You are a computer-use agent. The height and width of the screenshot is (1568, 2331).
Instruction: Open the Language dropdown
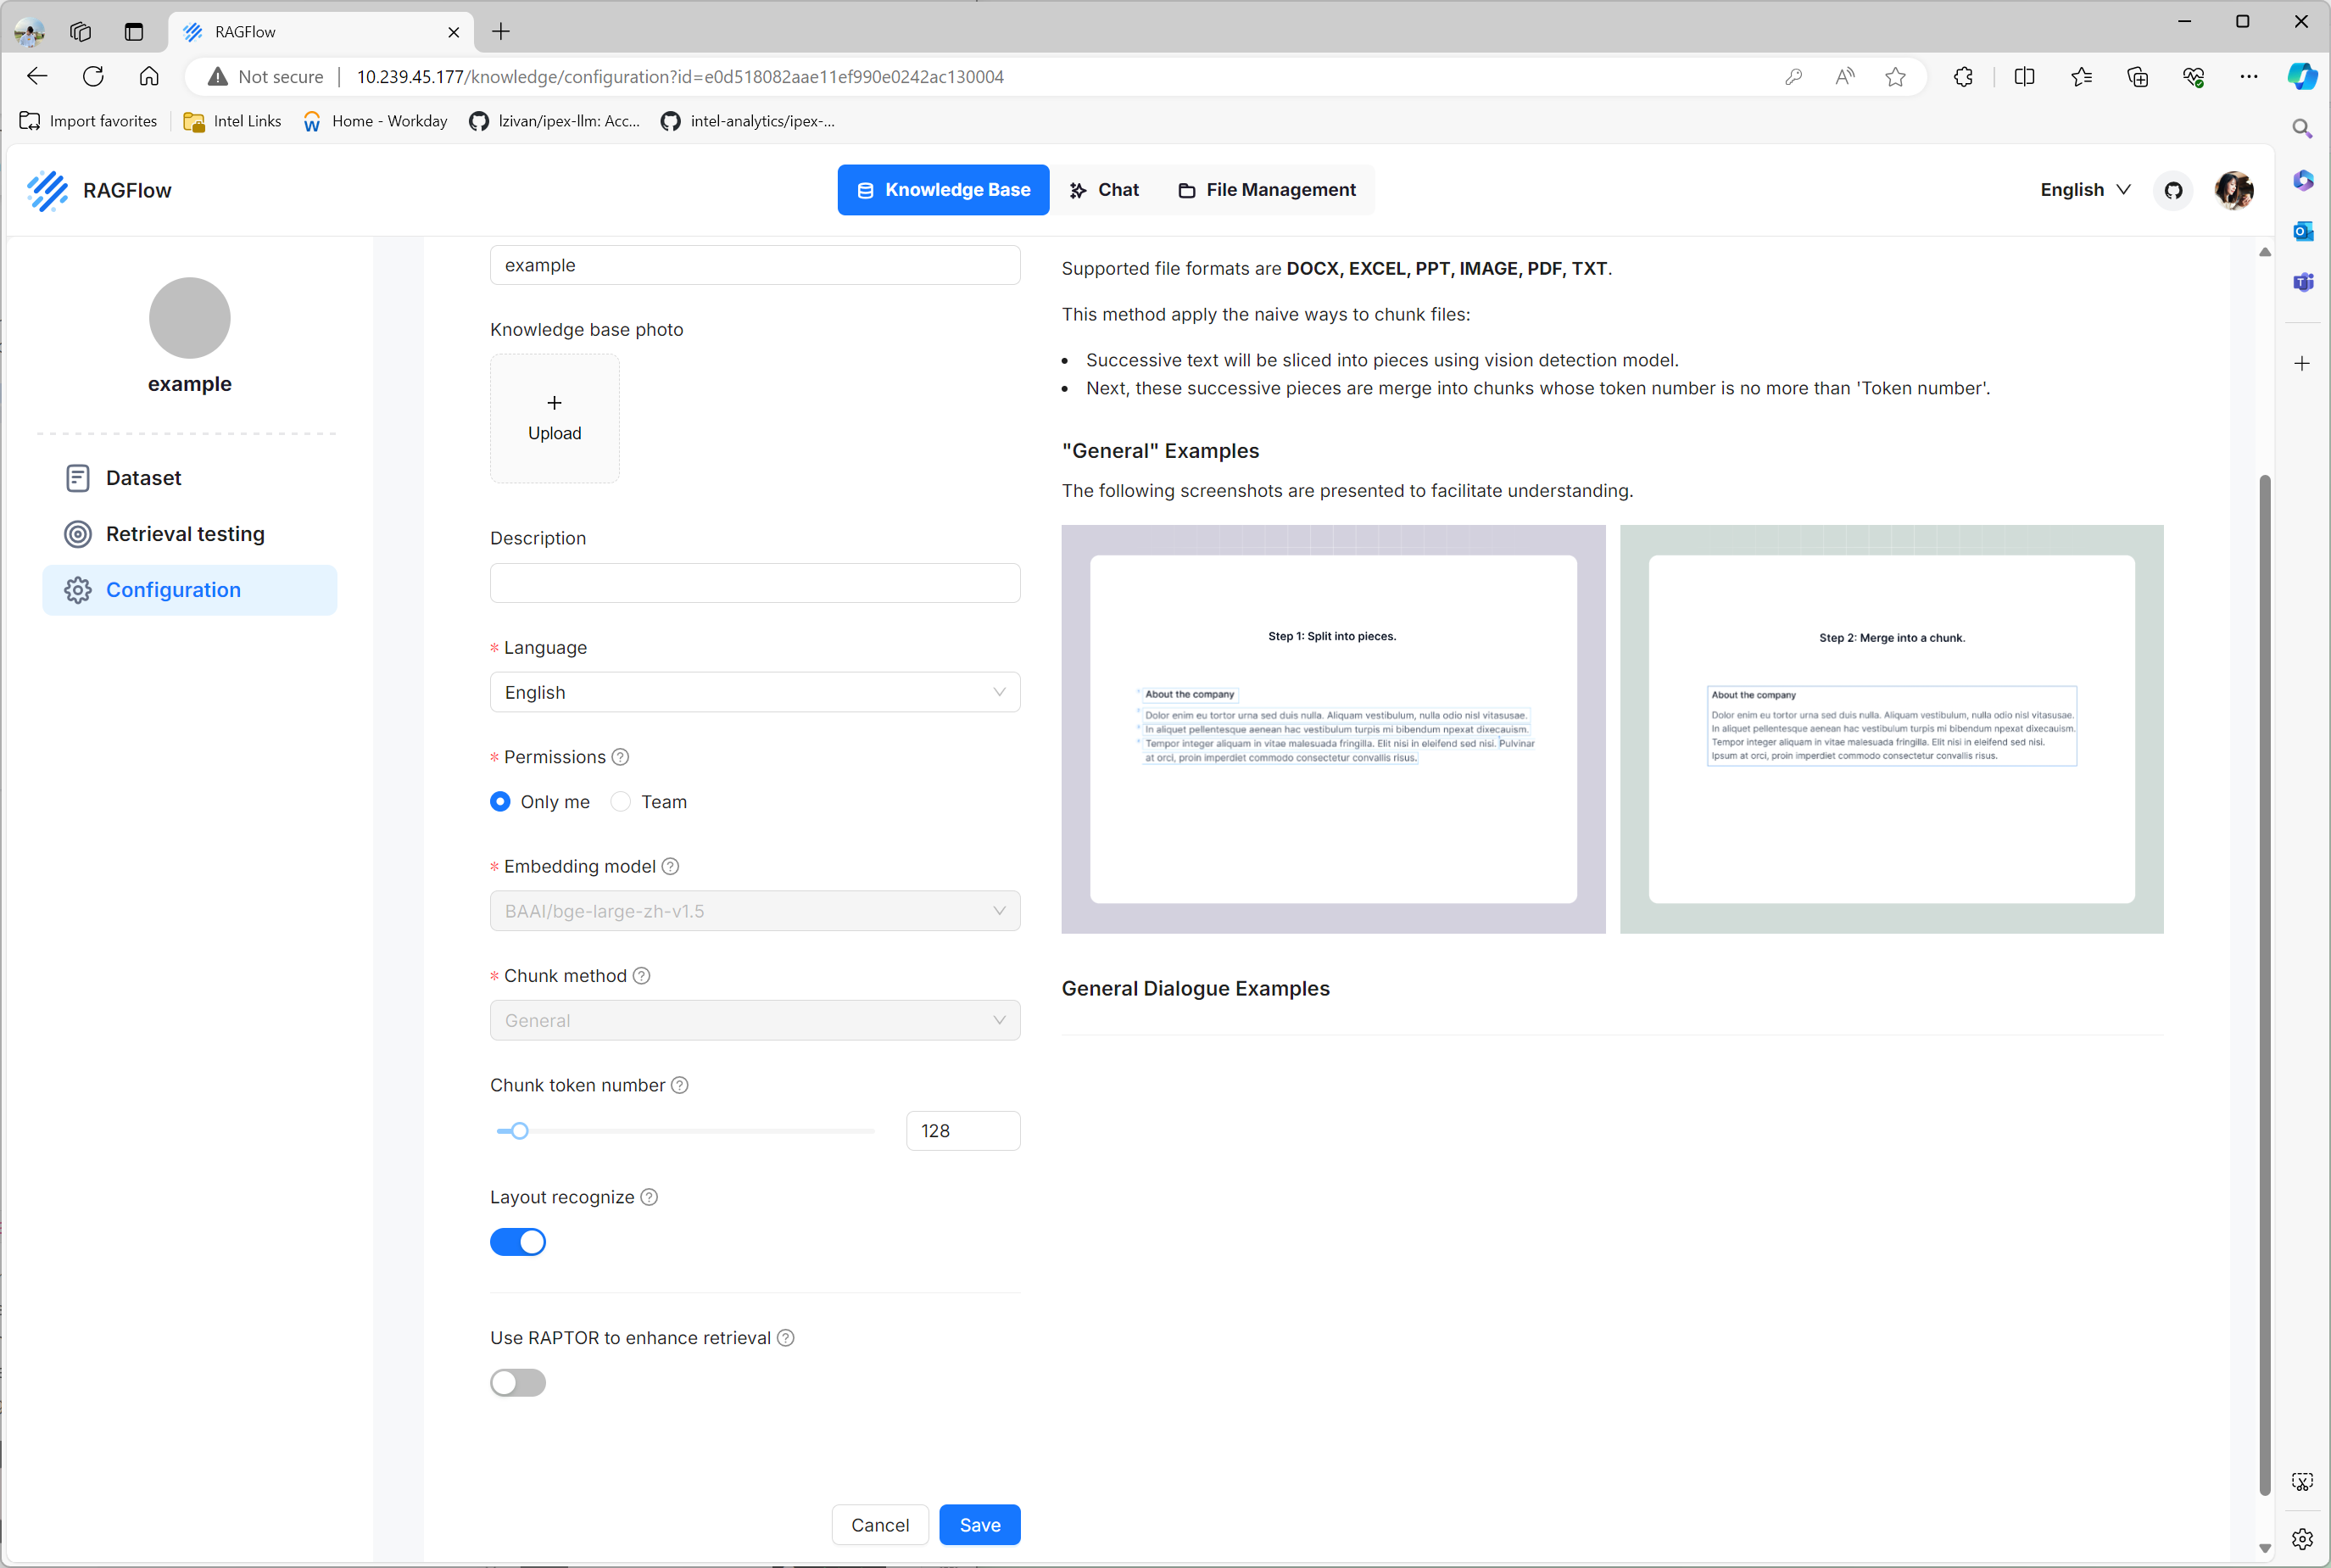pos(755,692)
